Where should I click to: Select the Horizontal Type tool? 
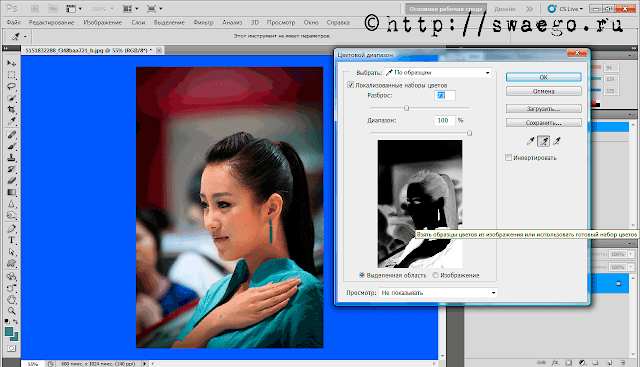click(11, 240)
